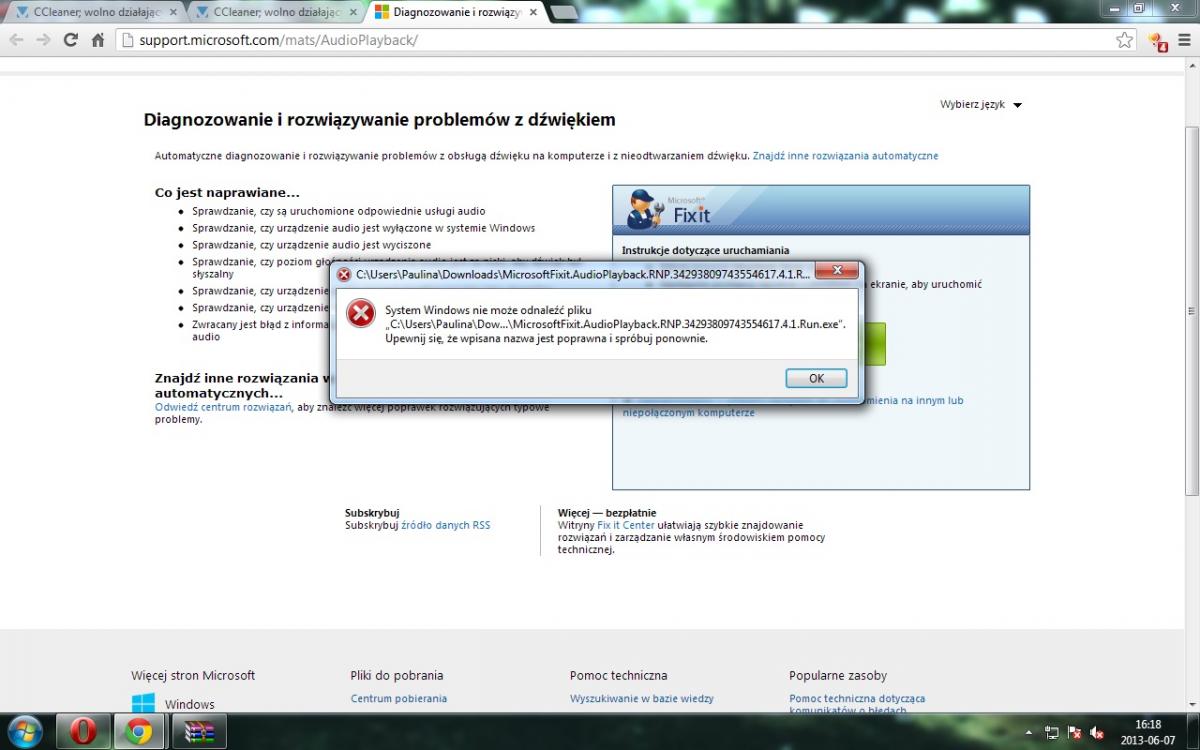Switch to the leftmost CCleaner tab
Screen dimensions: 1200x750
95,12
